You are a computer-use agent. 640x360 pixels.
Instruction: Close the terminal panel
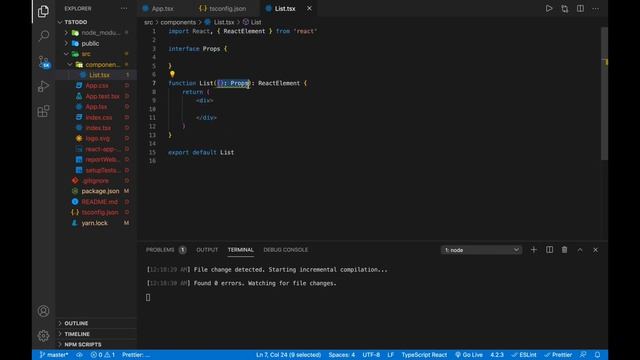[596, 250]
